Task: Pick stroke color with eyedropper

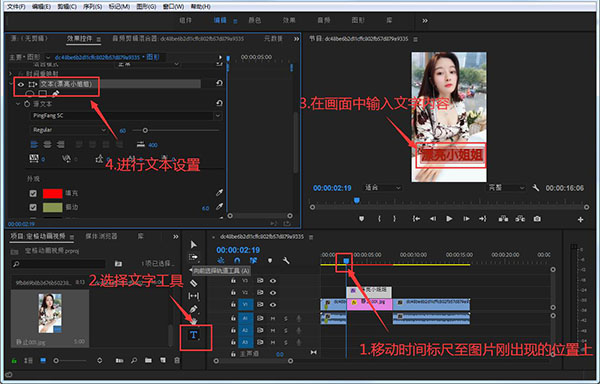Action: (219, 207)
